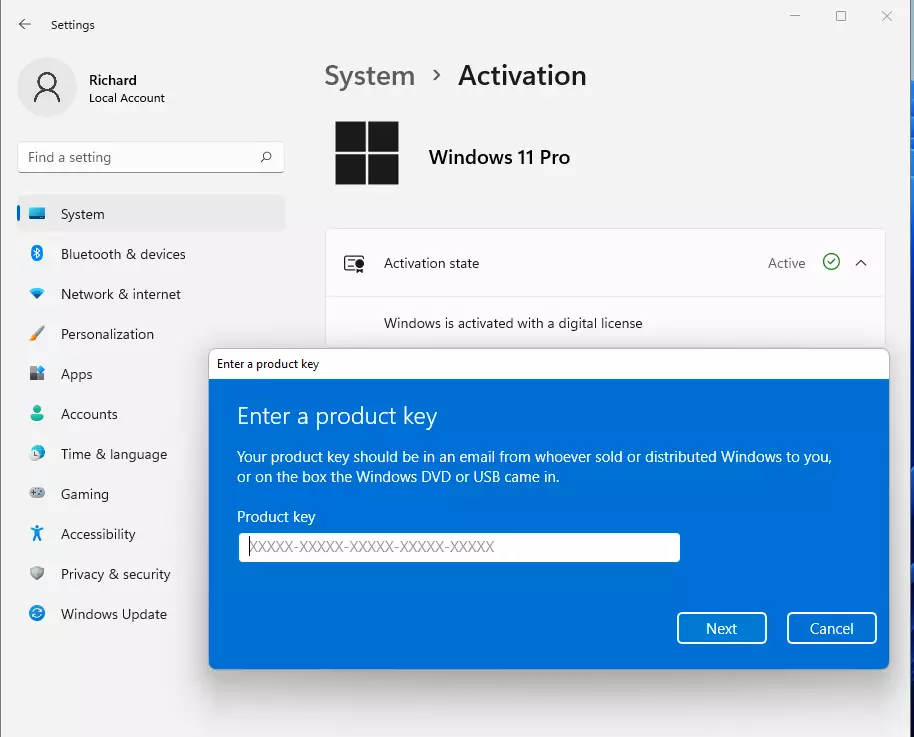Viewport: 914px width, 737px height.
Task: Collapse the Activation state section chevron
Action: pyautogui.click(x=861, y=263)
